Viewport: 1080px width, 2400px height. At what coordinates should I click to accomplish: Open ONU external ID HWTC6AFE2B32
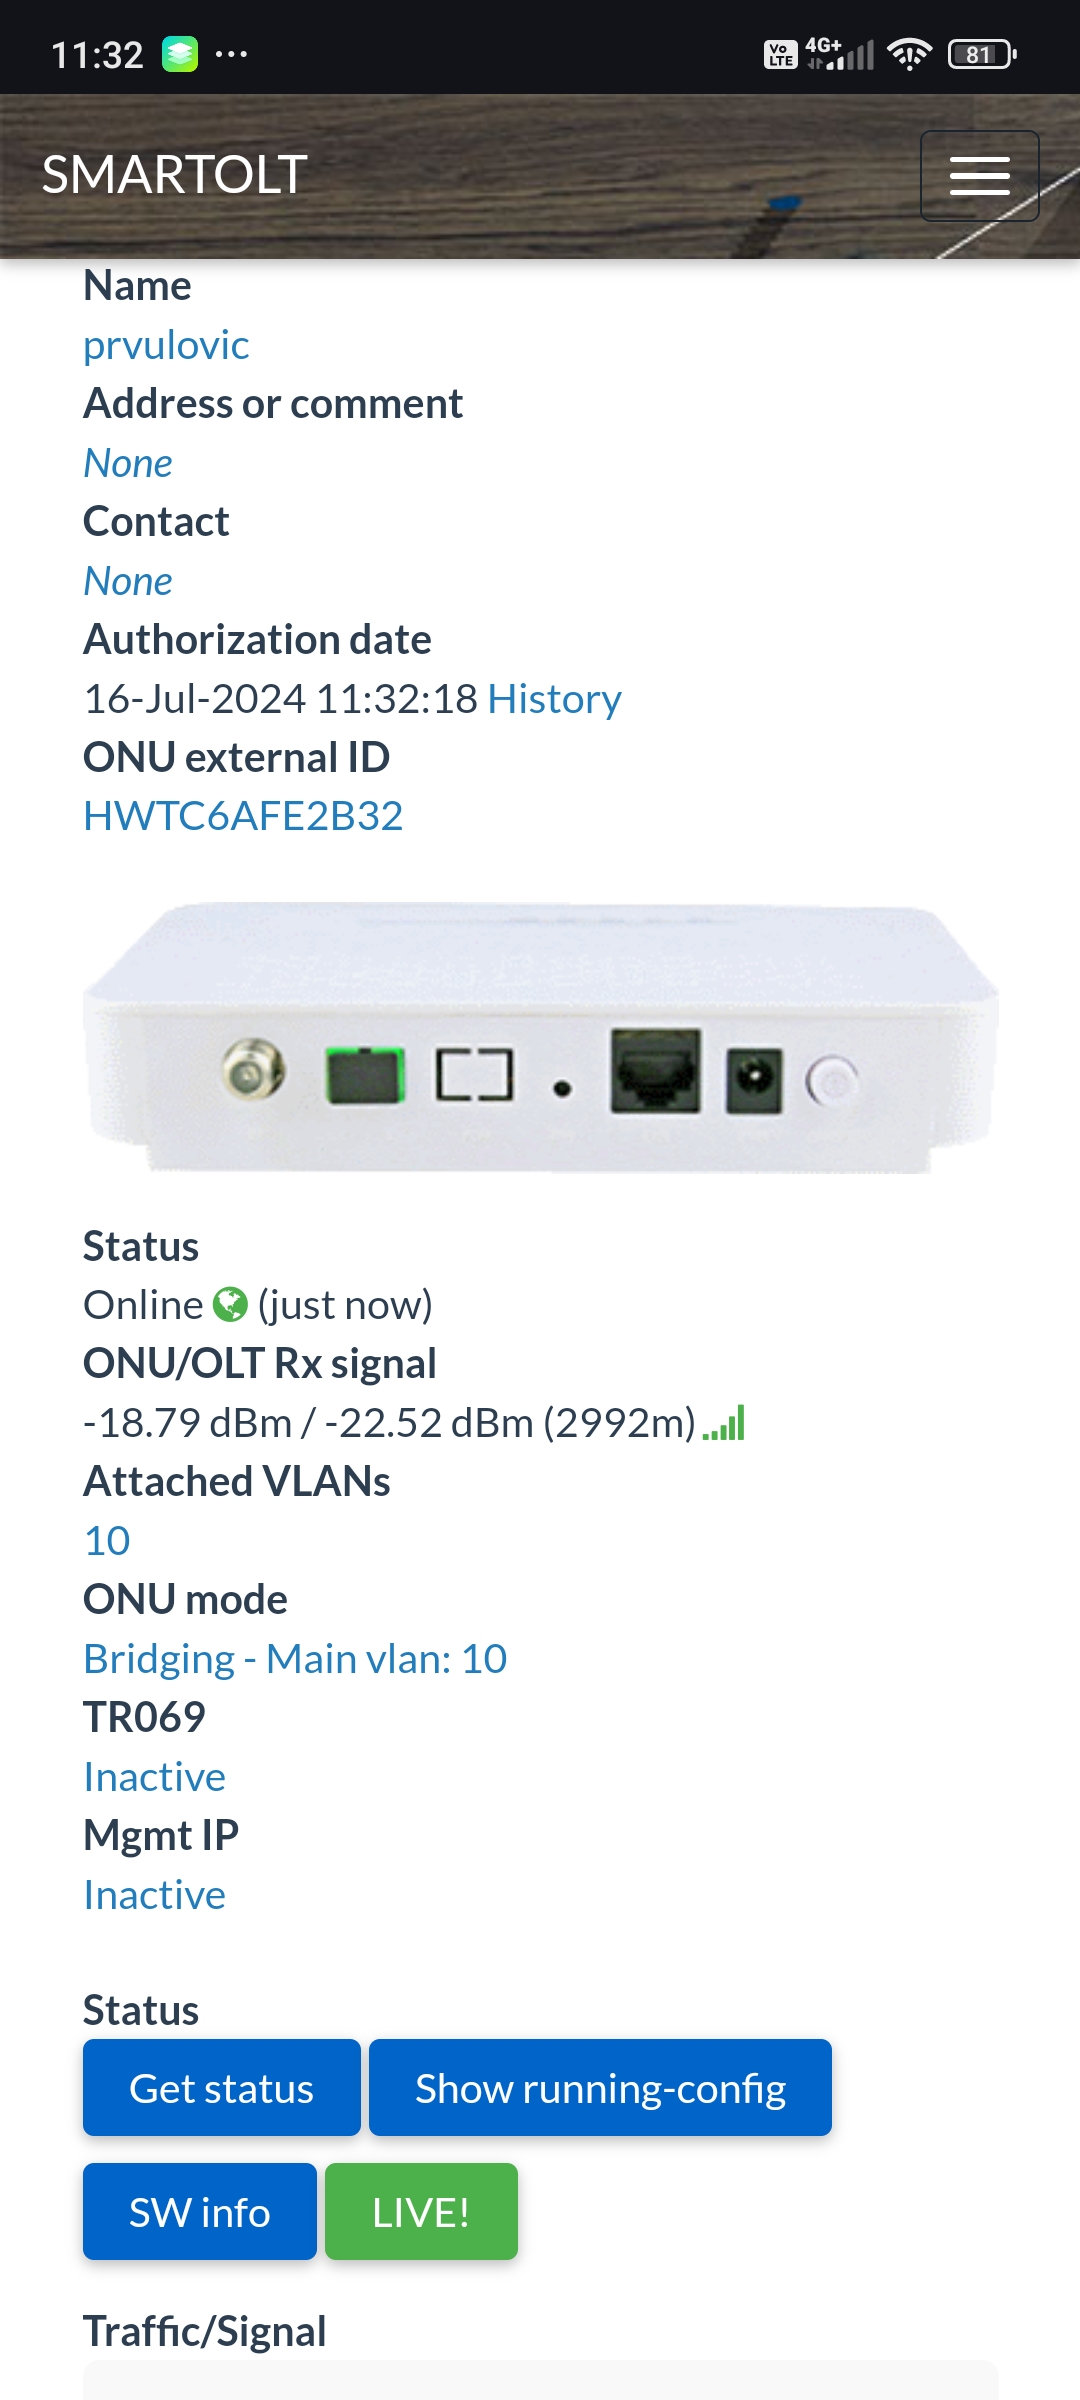(x=243, y=816)
